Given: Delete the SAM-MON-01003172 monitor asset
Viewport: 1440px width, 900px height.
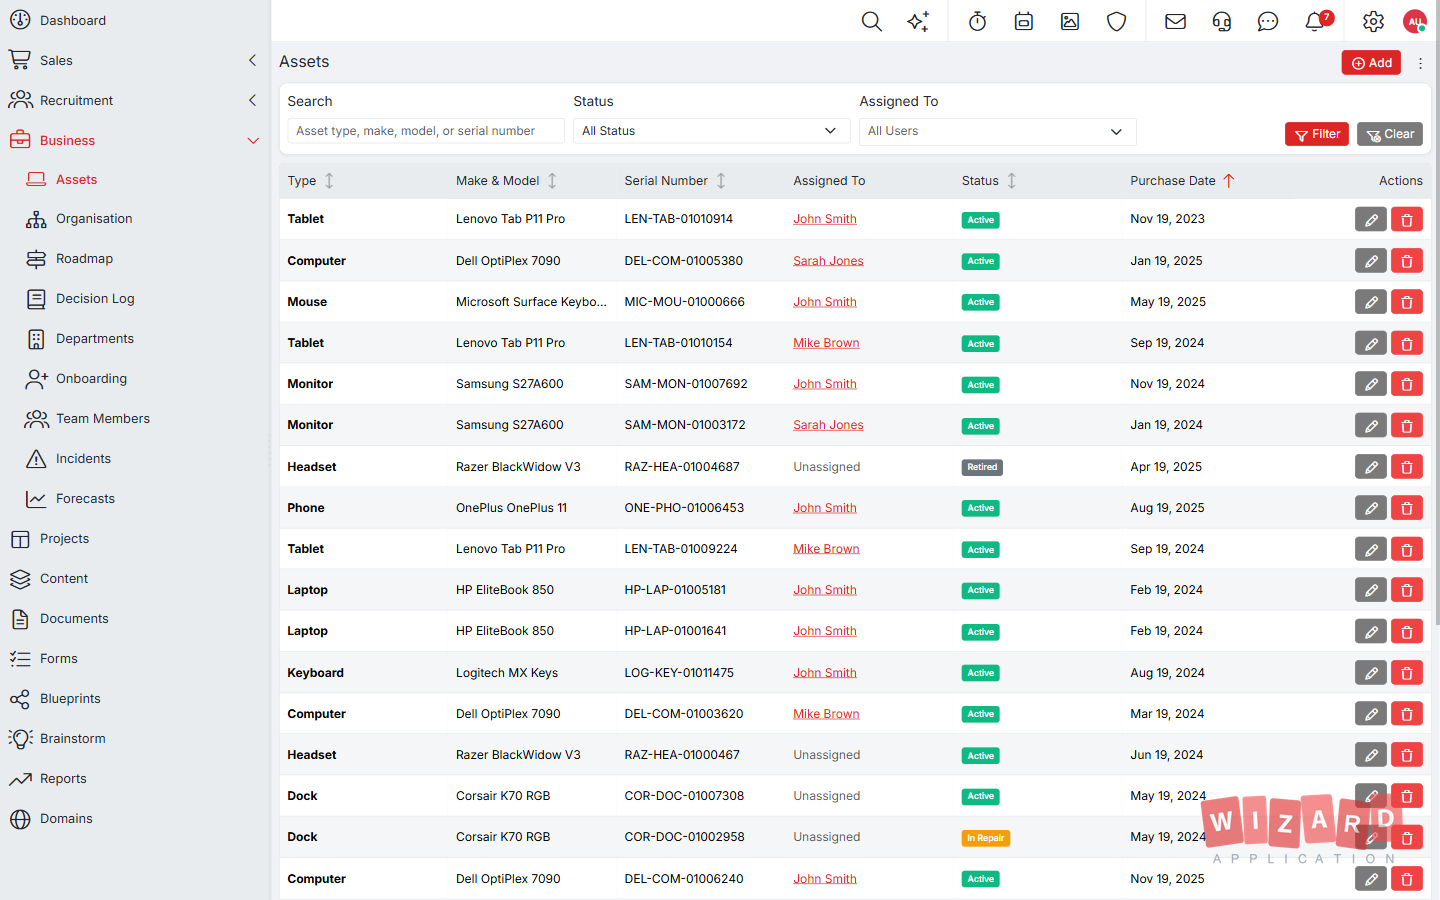Looking at the screenshot, I should pos(1407,425).
